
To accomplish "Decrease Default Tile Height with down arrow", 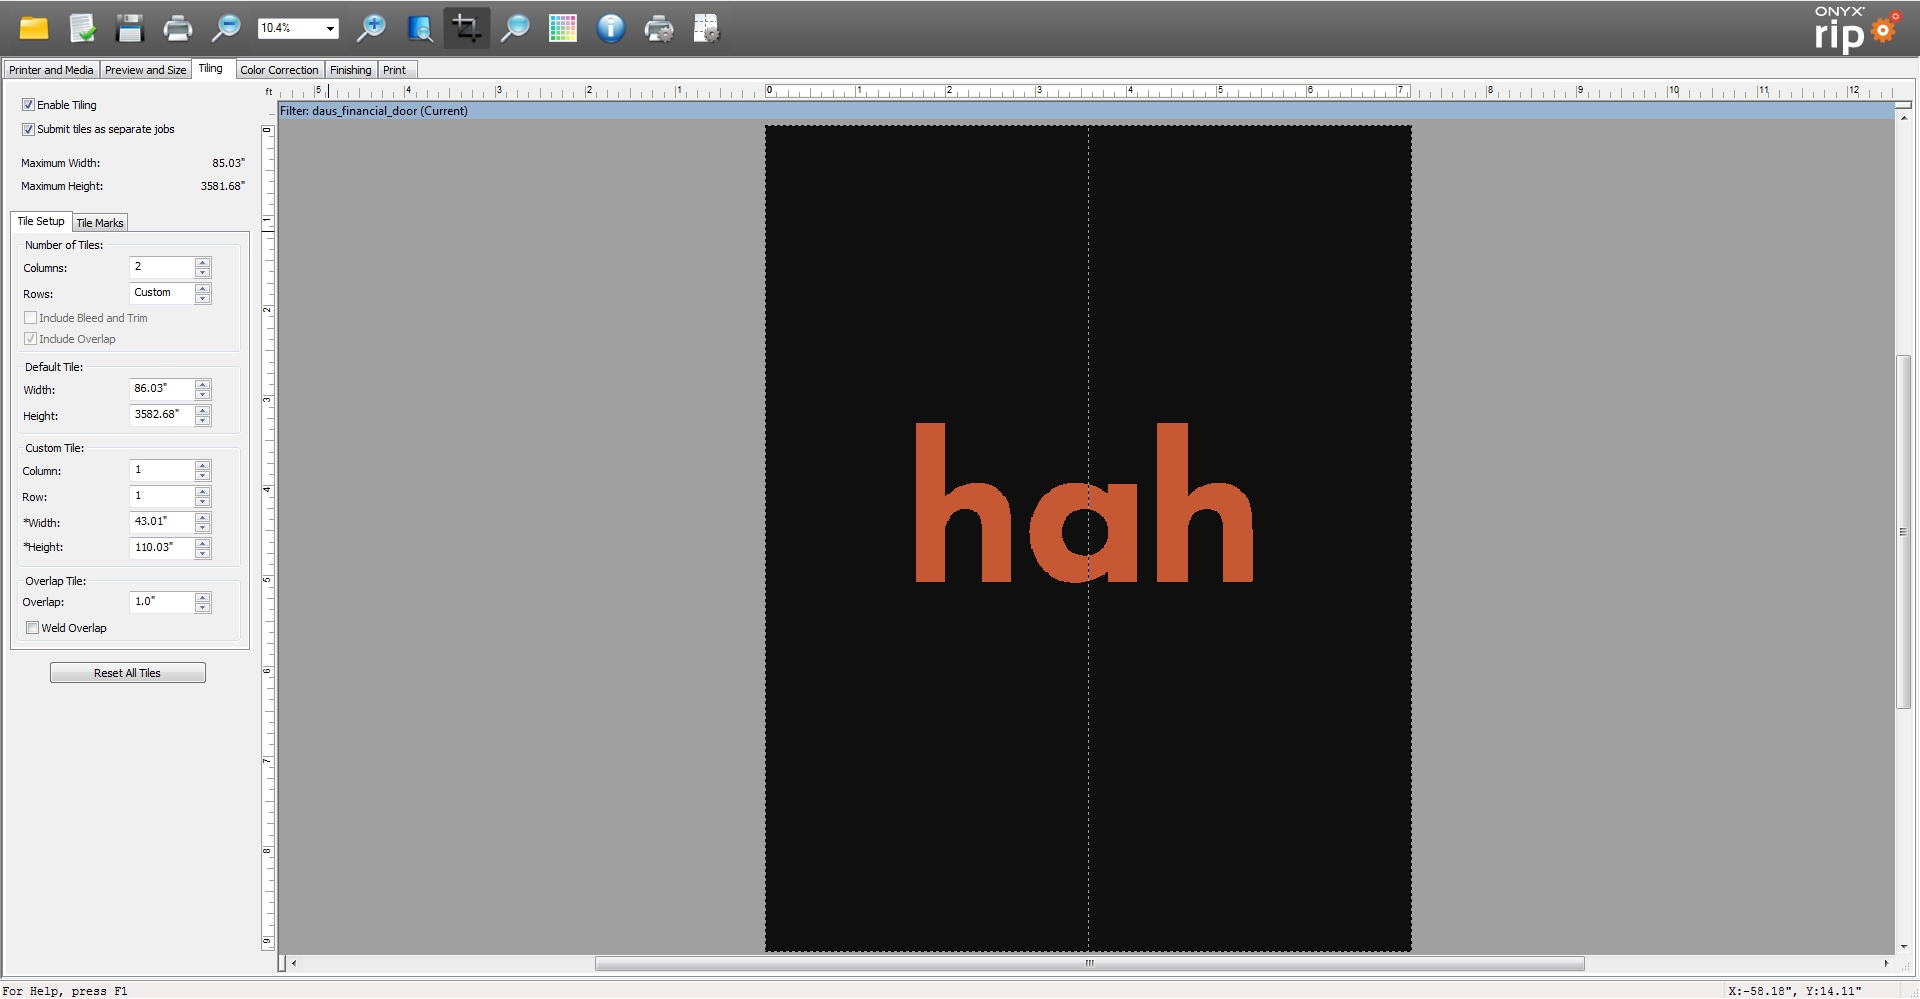I will (x=203, y=420).
